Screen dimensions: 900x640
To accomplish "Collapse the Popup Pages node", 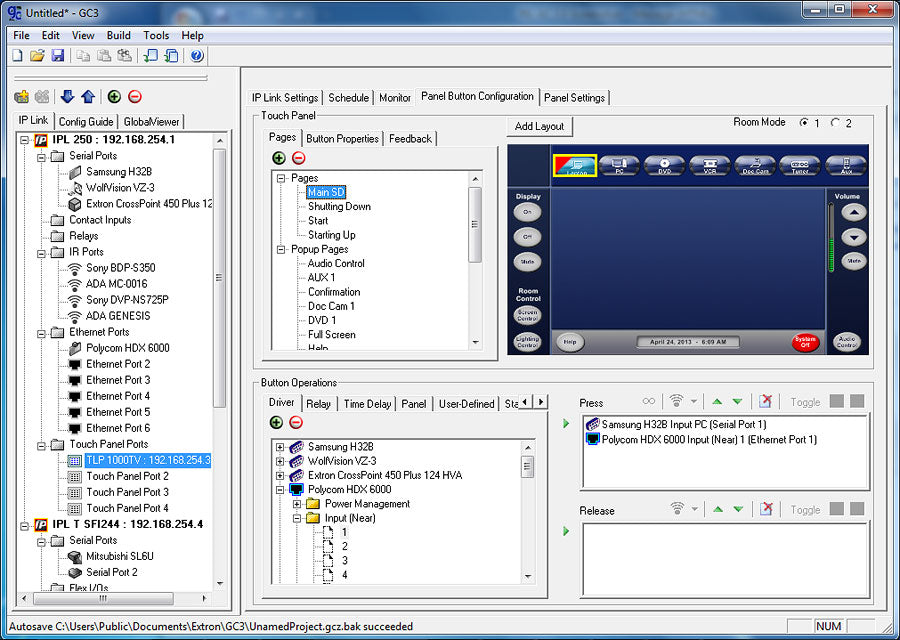I will click(281, 250).
